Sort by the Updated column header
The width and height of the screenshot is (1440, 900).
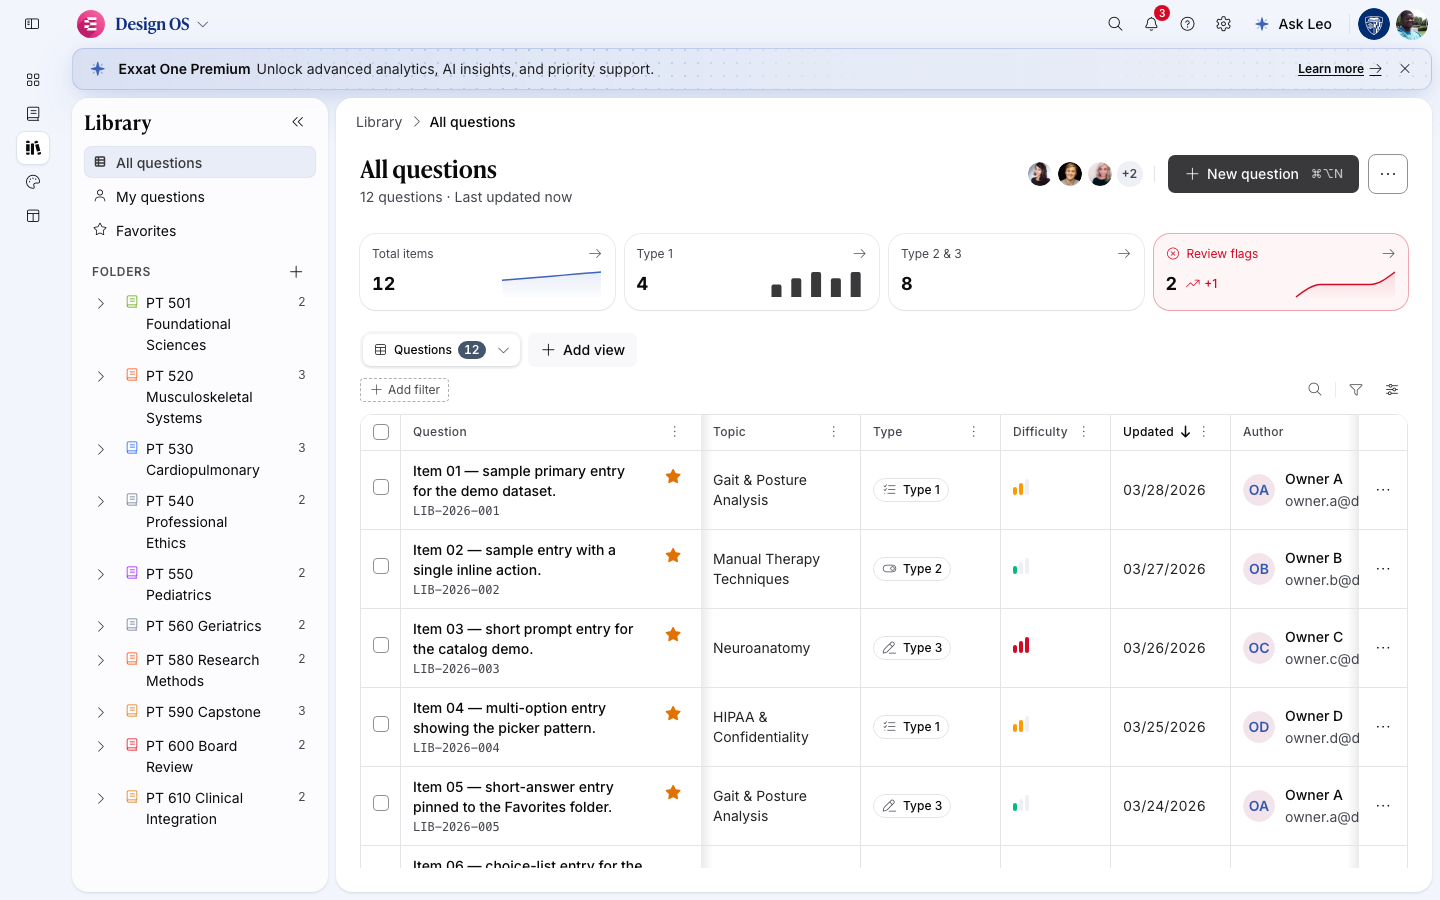coord(1157,432)
